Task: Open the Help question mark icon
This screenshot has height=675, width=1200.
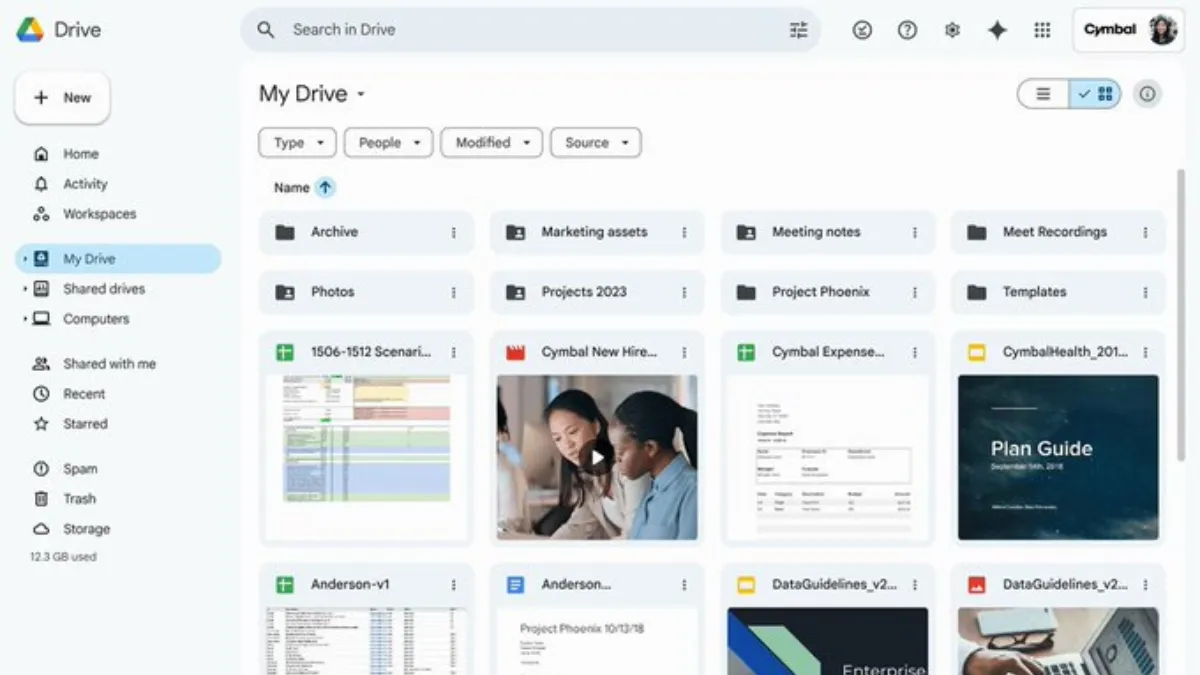Action: (x=907, y=30)
